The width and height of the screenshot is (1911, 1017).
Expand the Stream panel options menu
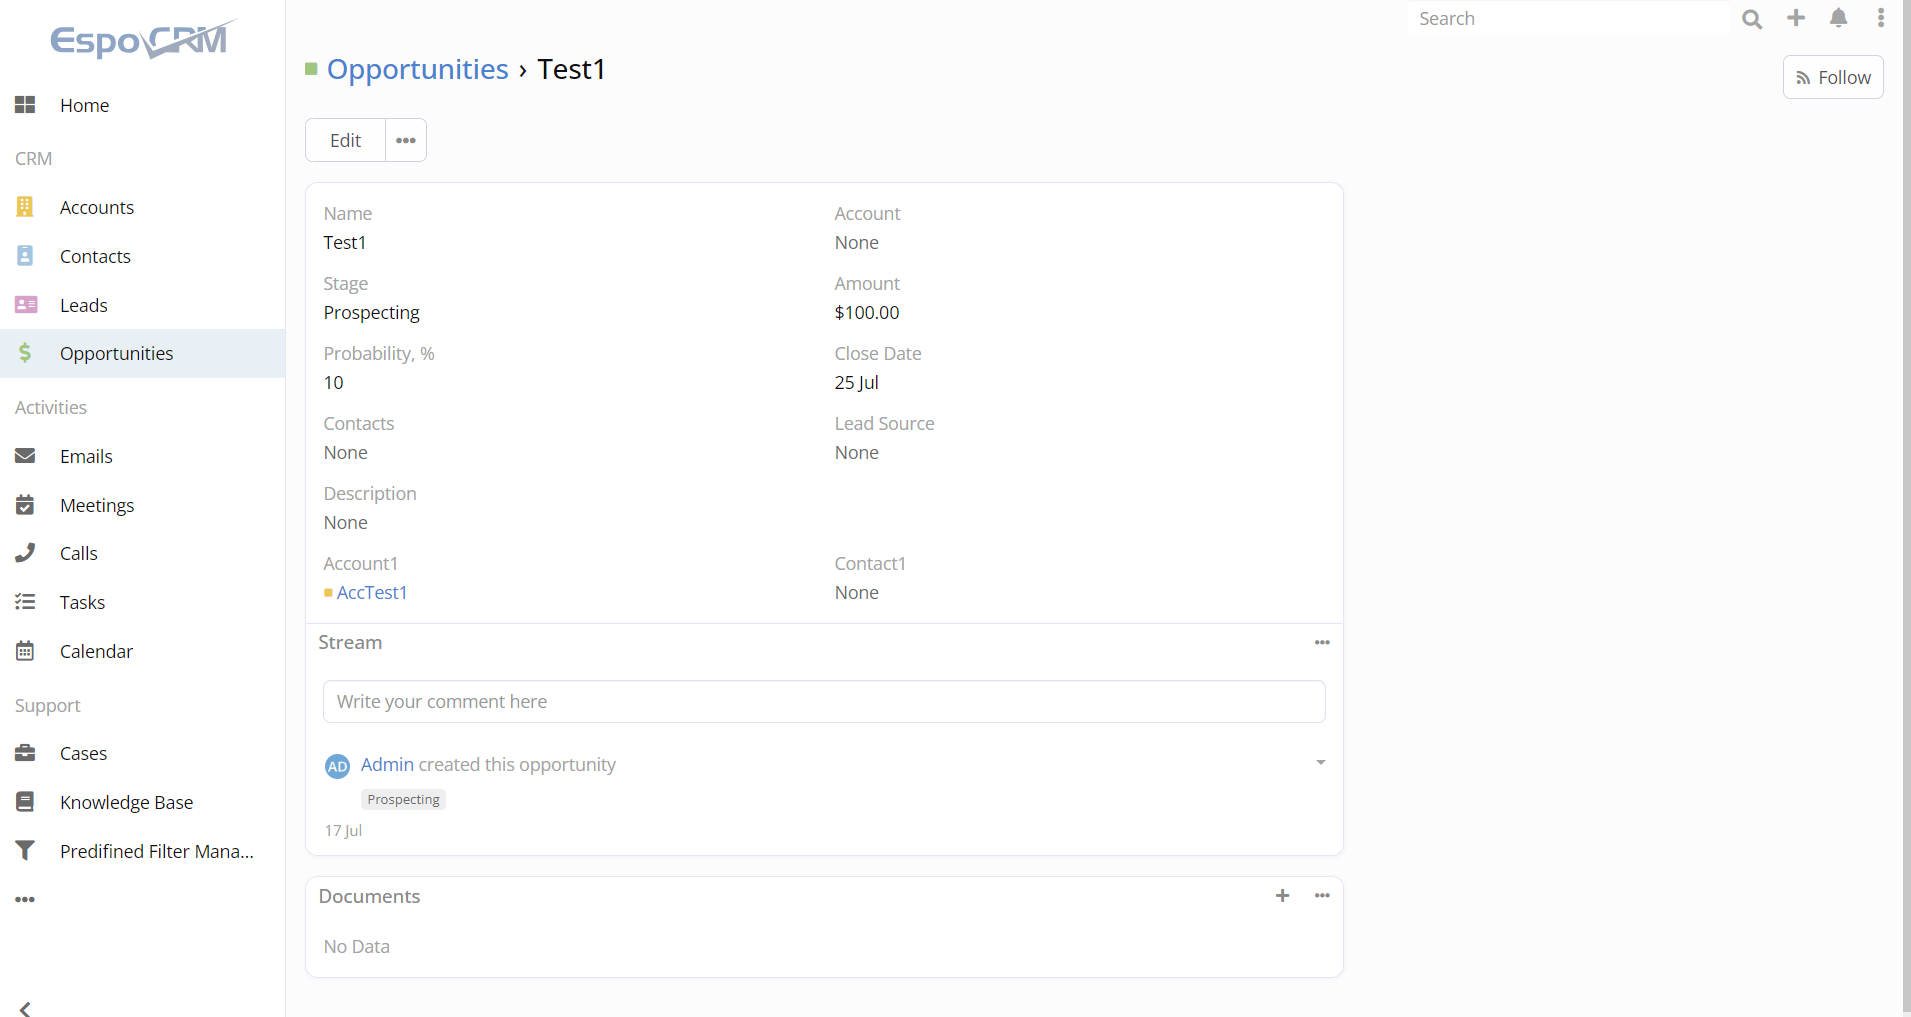tap(1321, 643)
